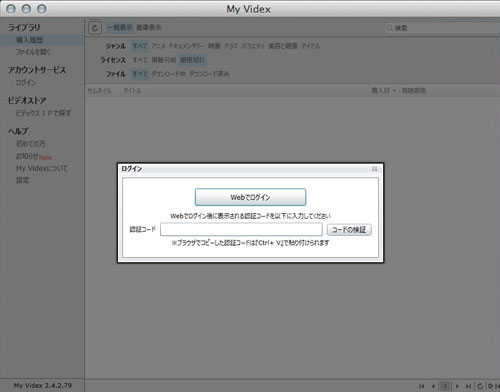The image size is (500, 392).
Task: Click the サムネイル column header
Action: click(x=99, y=91)
